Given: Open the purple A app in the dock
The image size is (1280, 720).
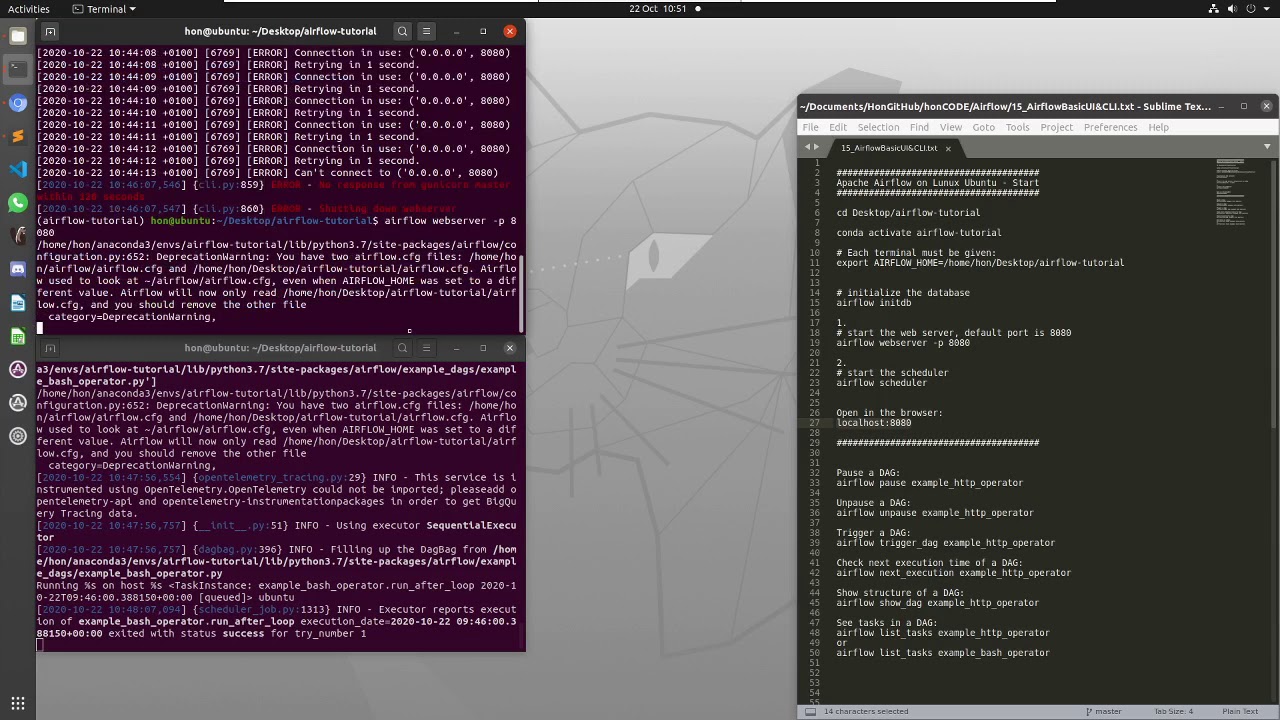Looking at the screenshot, I should tap(17, 370).
